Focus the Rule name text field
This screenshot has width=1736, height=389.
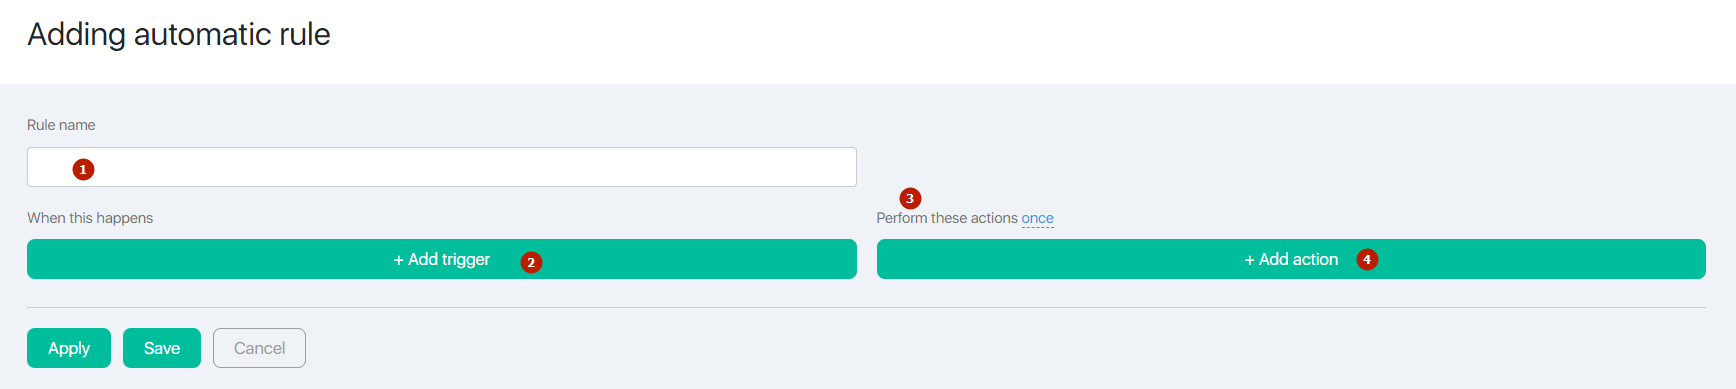(442, 167)
